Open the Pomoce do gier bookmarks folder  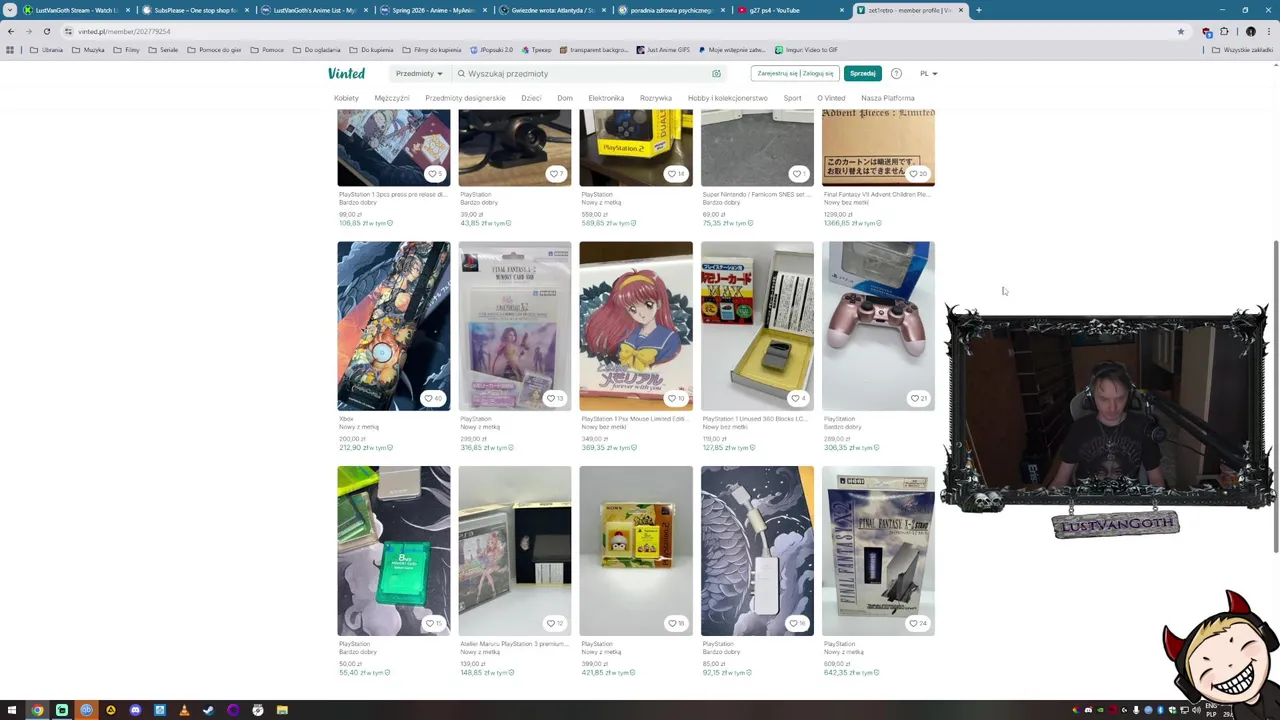click(214, 50)
